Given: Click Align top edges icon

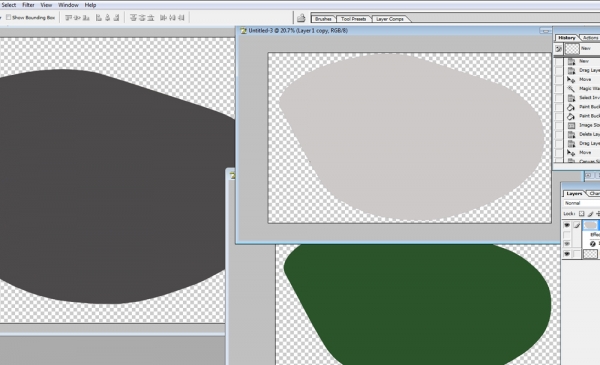Looking at the screenshot, I should (x=68, y=18).
